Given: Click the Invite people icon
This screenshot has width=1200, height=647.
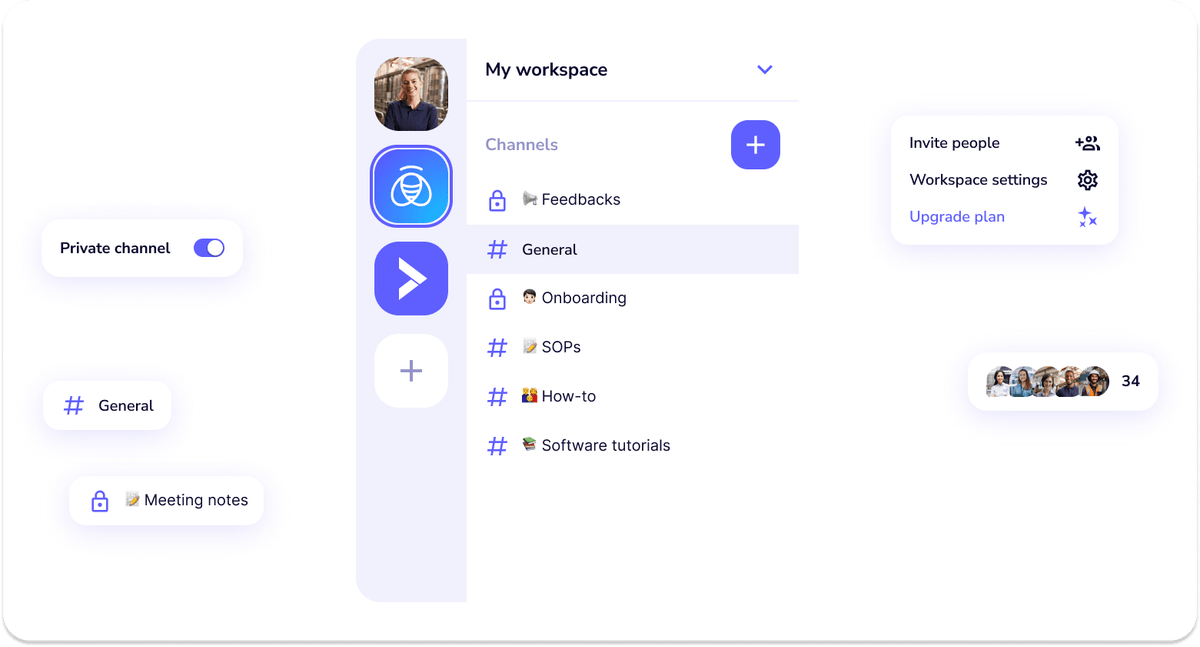Looking at the screenshot, I should click(x=1087, y=142).
